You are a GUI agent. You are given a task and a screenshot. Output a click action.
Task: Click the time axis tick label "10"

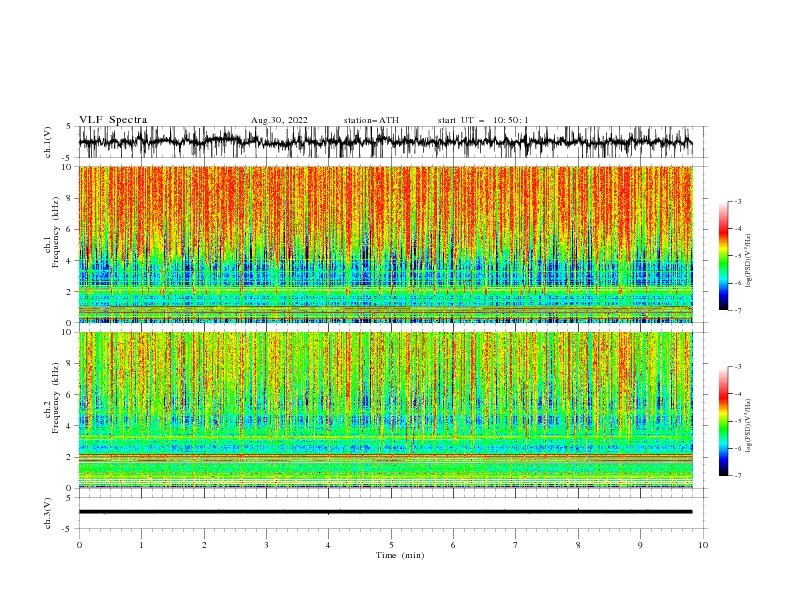[x=703, y=545]
